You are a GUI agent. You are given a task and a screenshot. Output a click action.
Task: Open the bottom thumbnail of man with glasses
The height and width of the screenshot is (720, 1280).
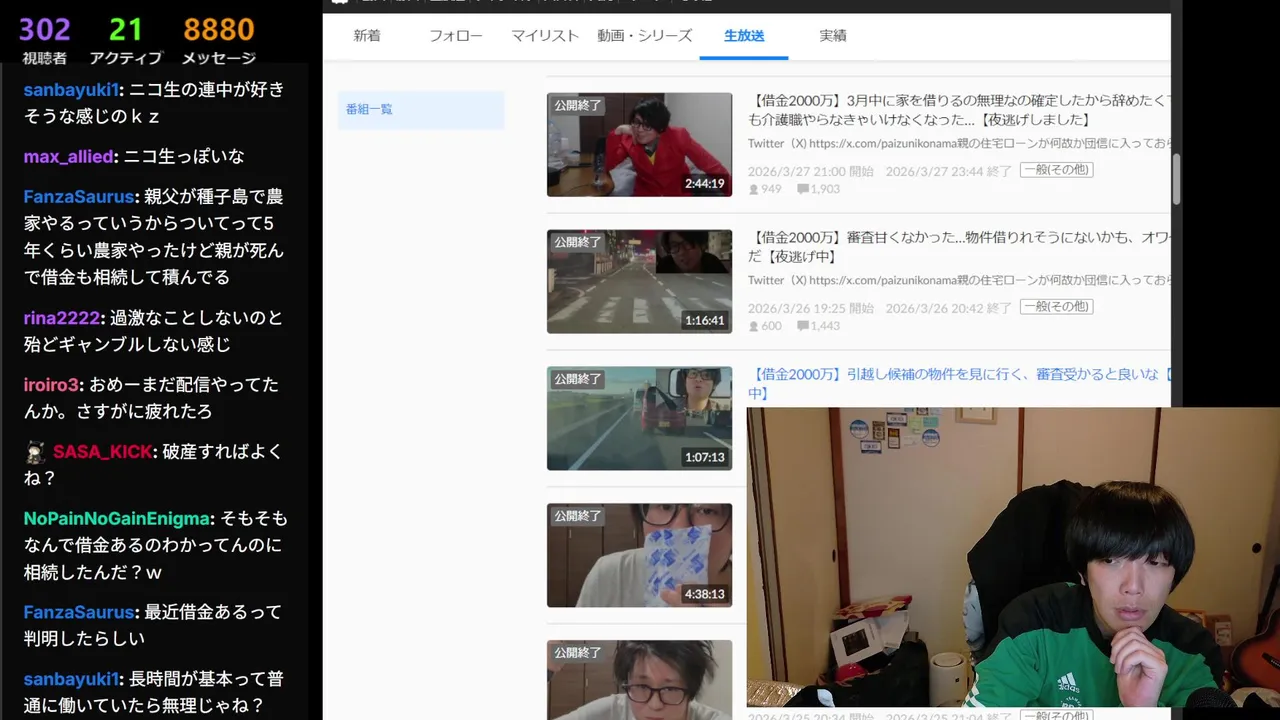tap(639, 680)
